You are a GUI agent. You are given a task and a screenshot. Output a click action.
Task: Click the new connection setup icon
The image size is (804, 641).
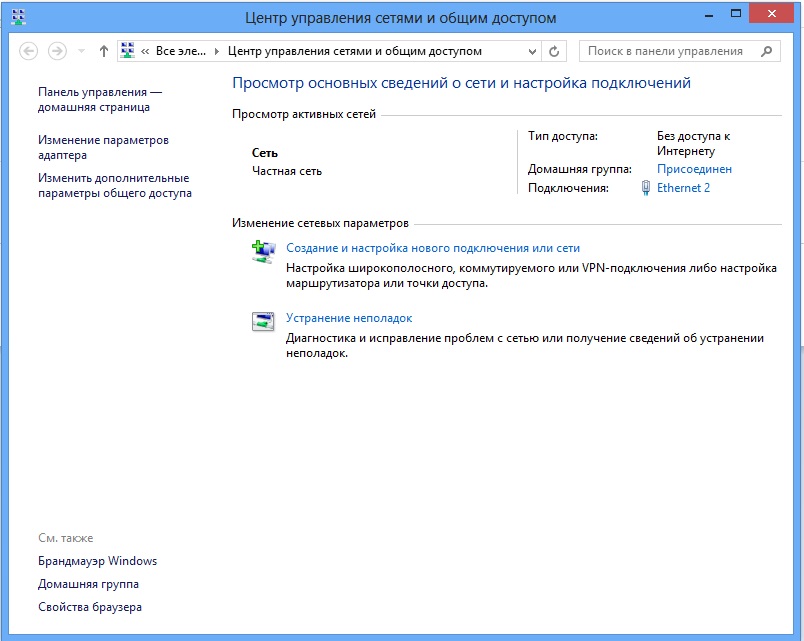(262, 252)
